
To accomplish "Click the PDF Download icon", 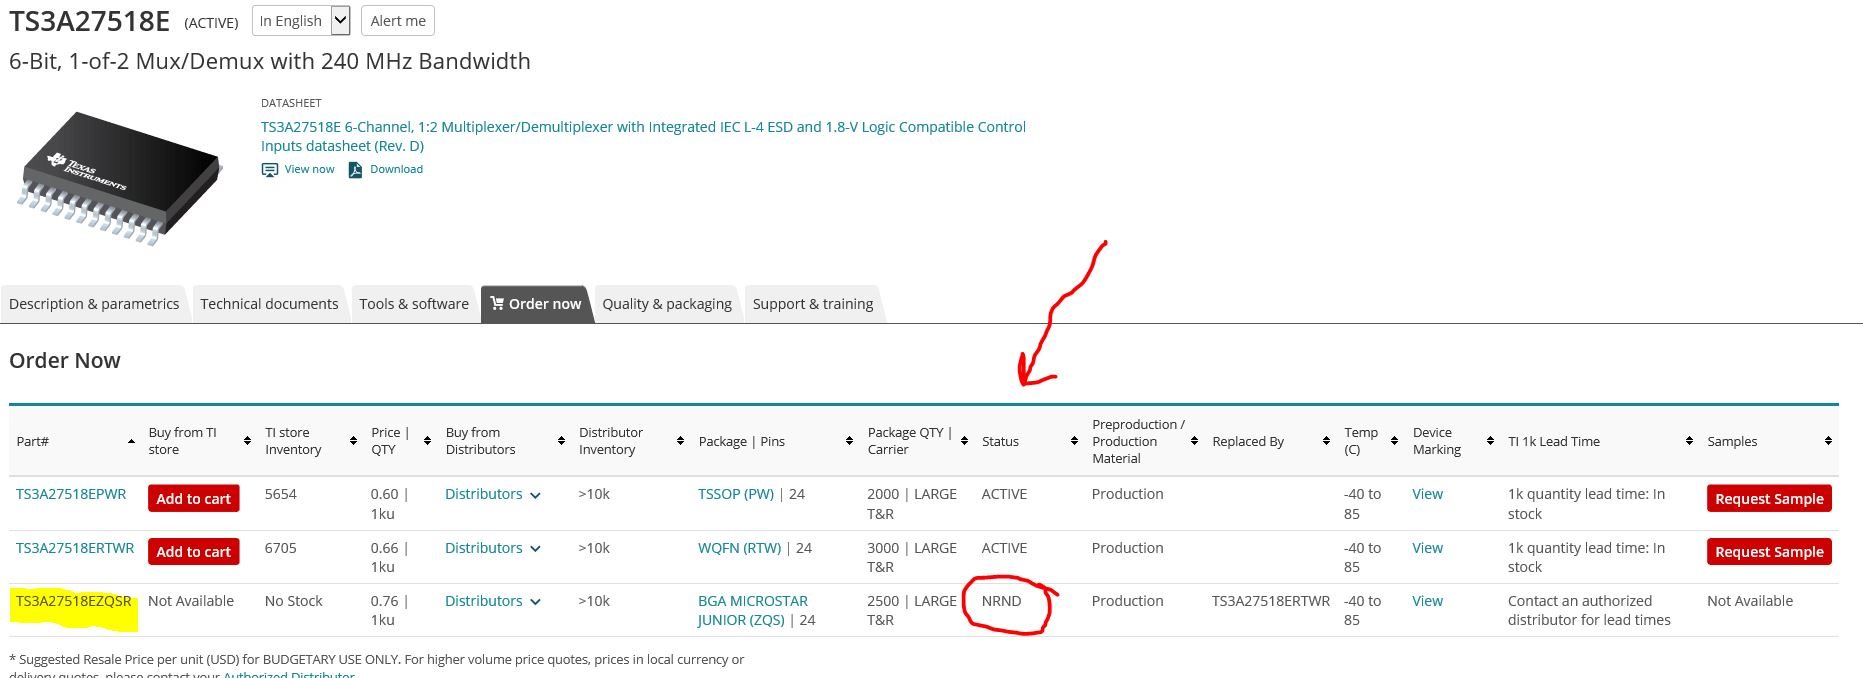I will [x=355, y=170].
